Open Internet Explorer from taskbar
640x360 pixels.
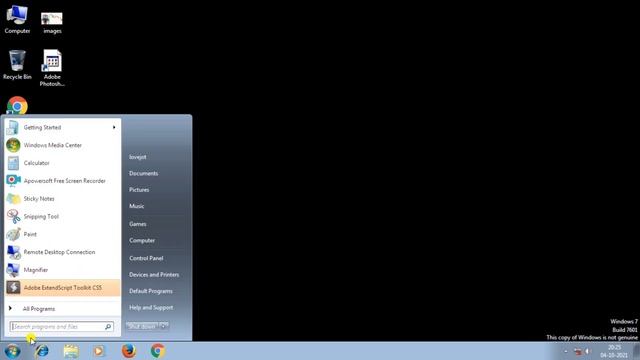(x=41, y=351)
